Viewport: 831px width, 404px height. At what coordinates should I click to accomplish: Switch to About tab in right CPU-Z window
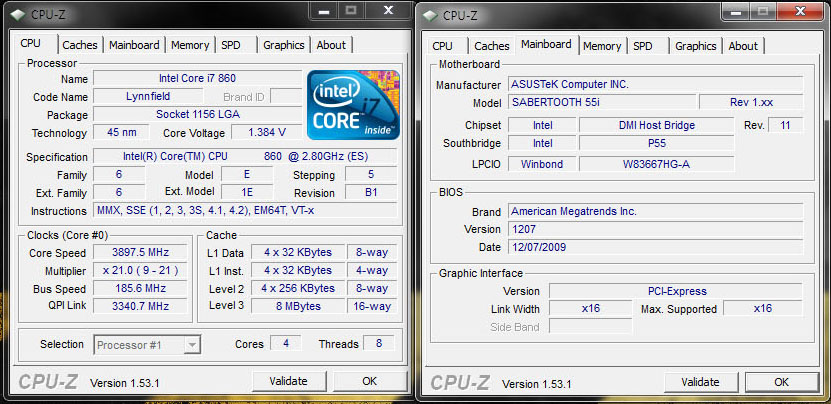coord(743,46)
